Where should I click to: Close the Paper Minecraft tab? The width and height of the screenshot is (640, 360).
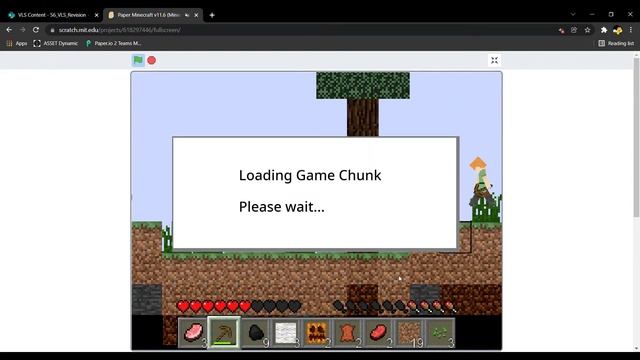point(196,15)
